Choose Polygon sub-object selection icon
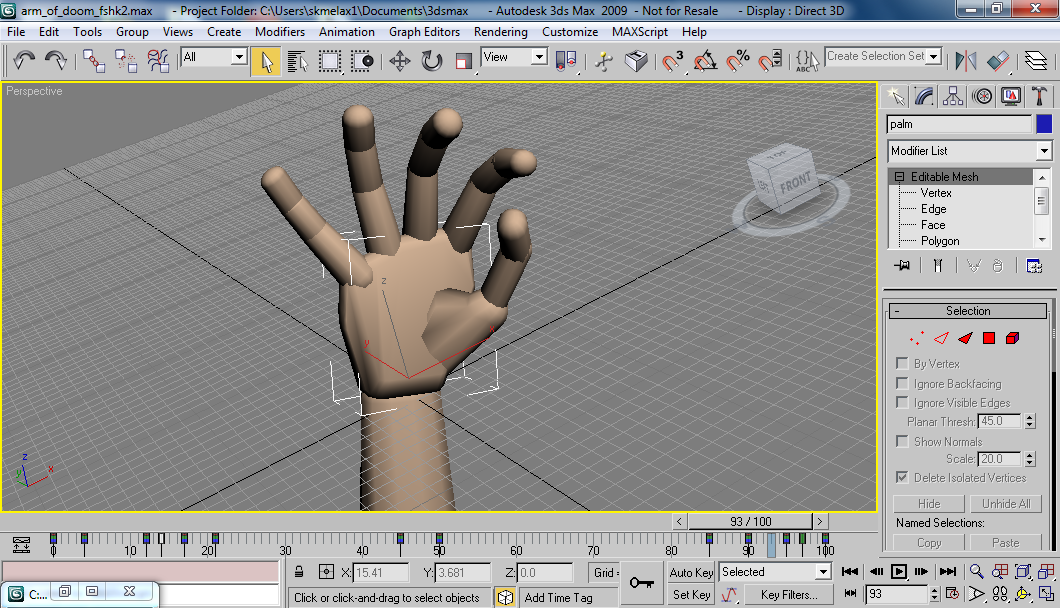This screenshot has width=1060, height=608. 989,339
